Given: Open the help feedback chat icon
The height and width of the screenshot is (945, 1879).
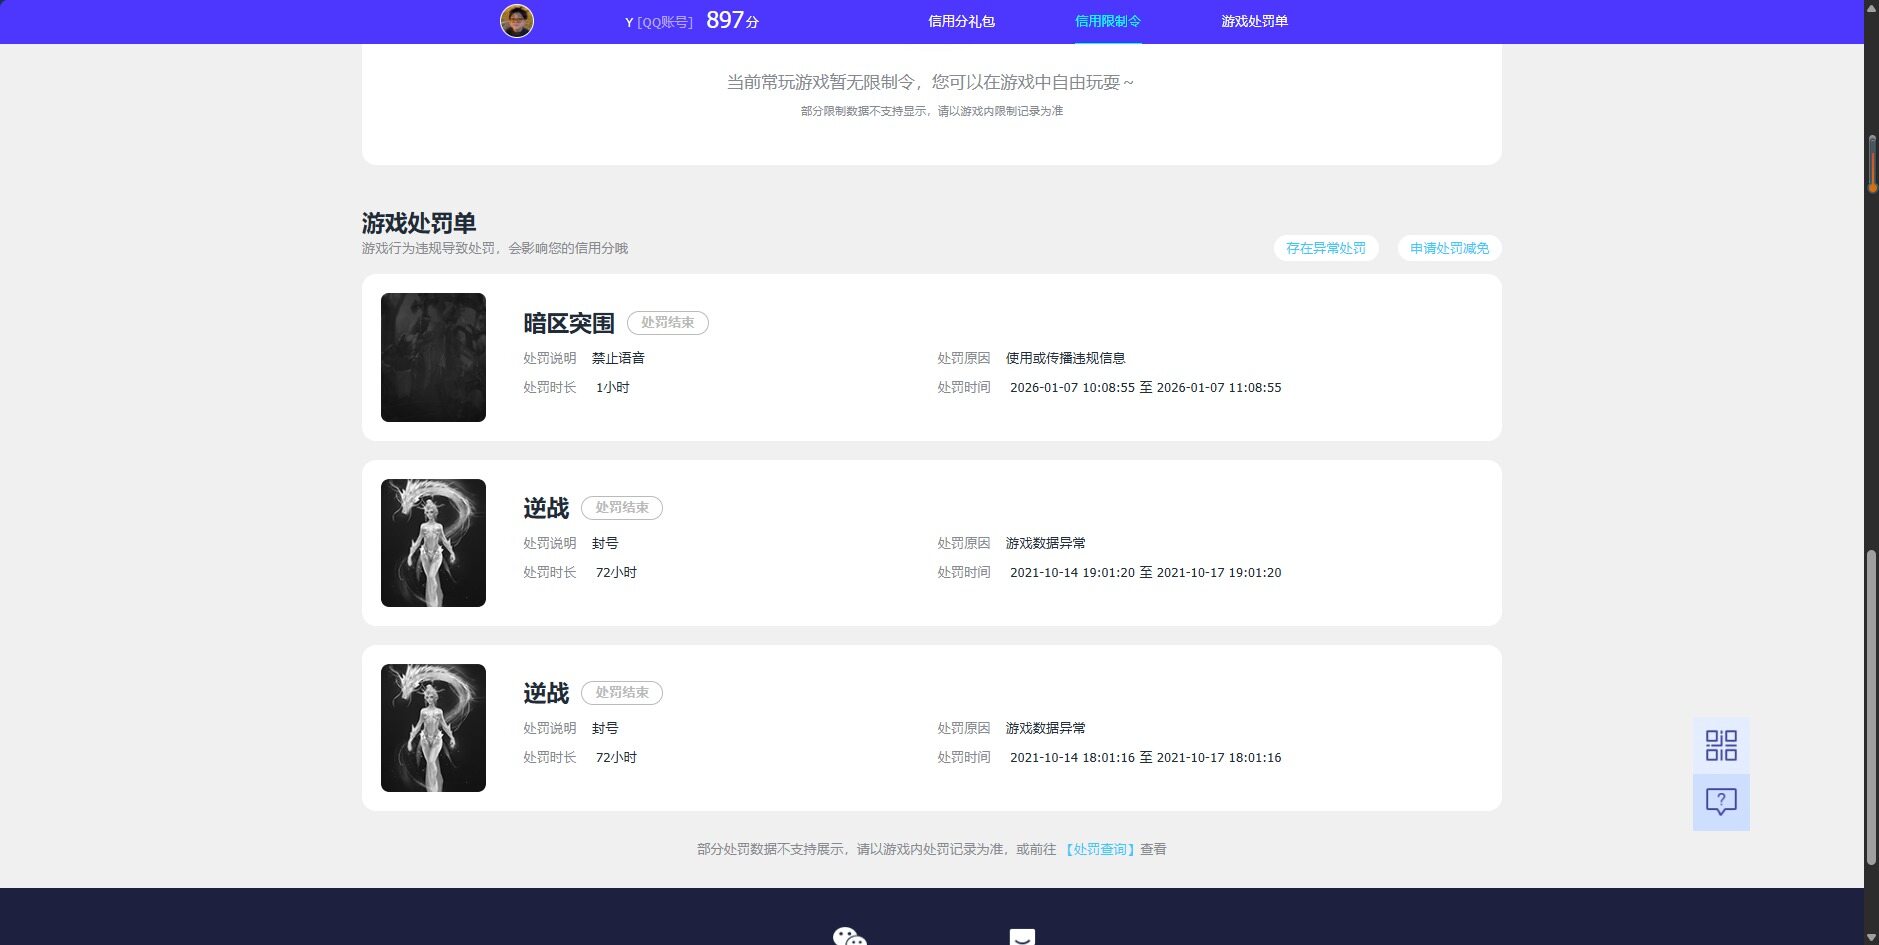Looking at the screenshot, I should tap(1721, 802).
